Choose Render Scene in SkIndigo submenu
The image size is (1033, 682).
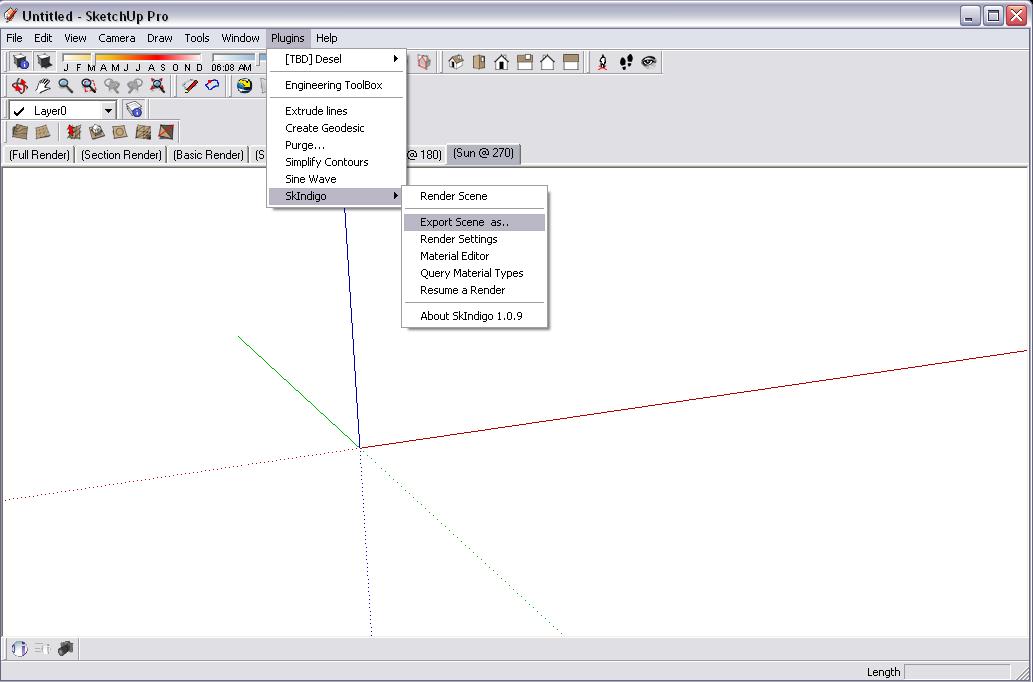(474, 196)
